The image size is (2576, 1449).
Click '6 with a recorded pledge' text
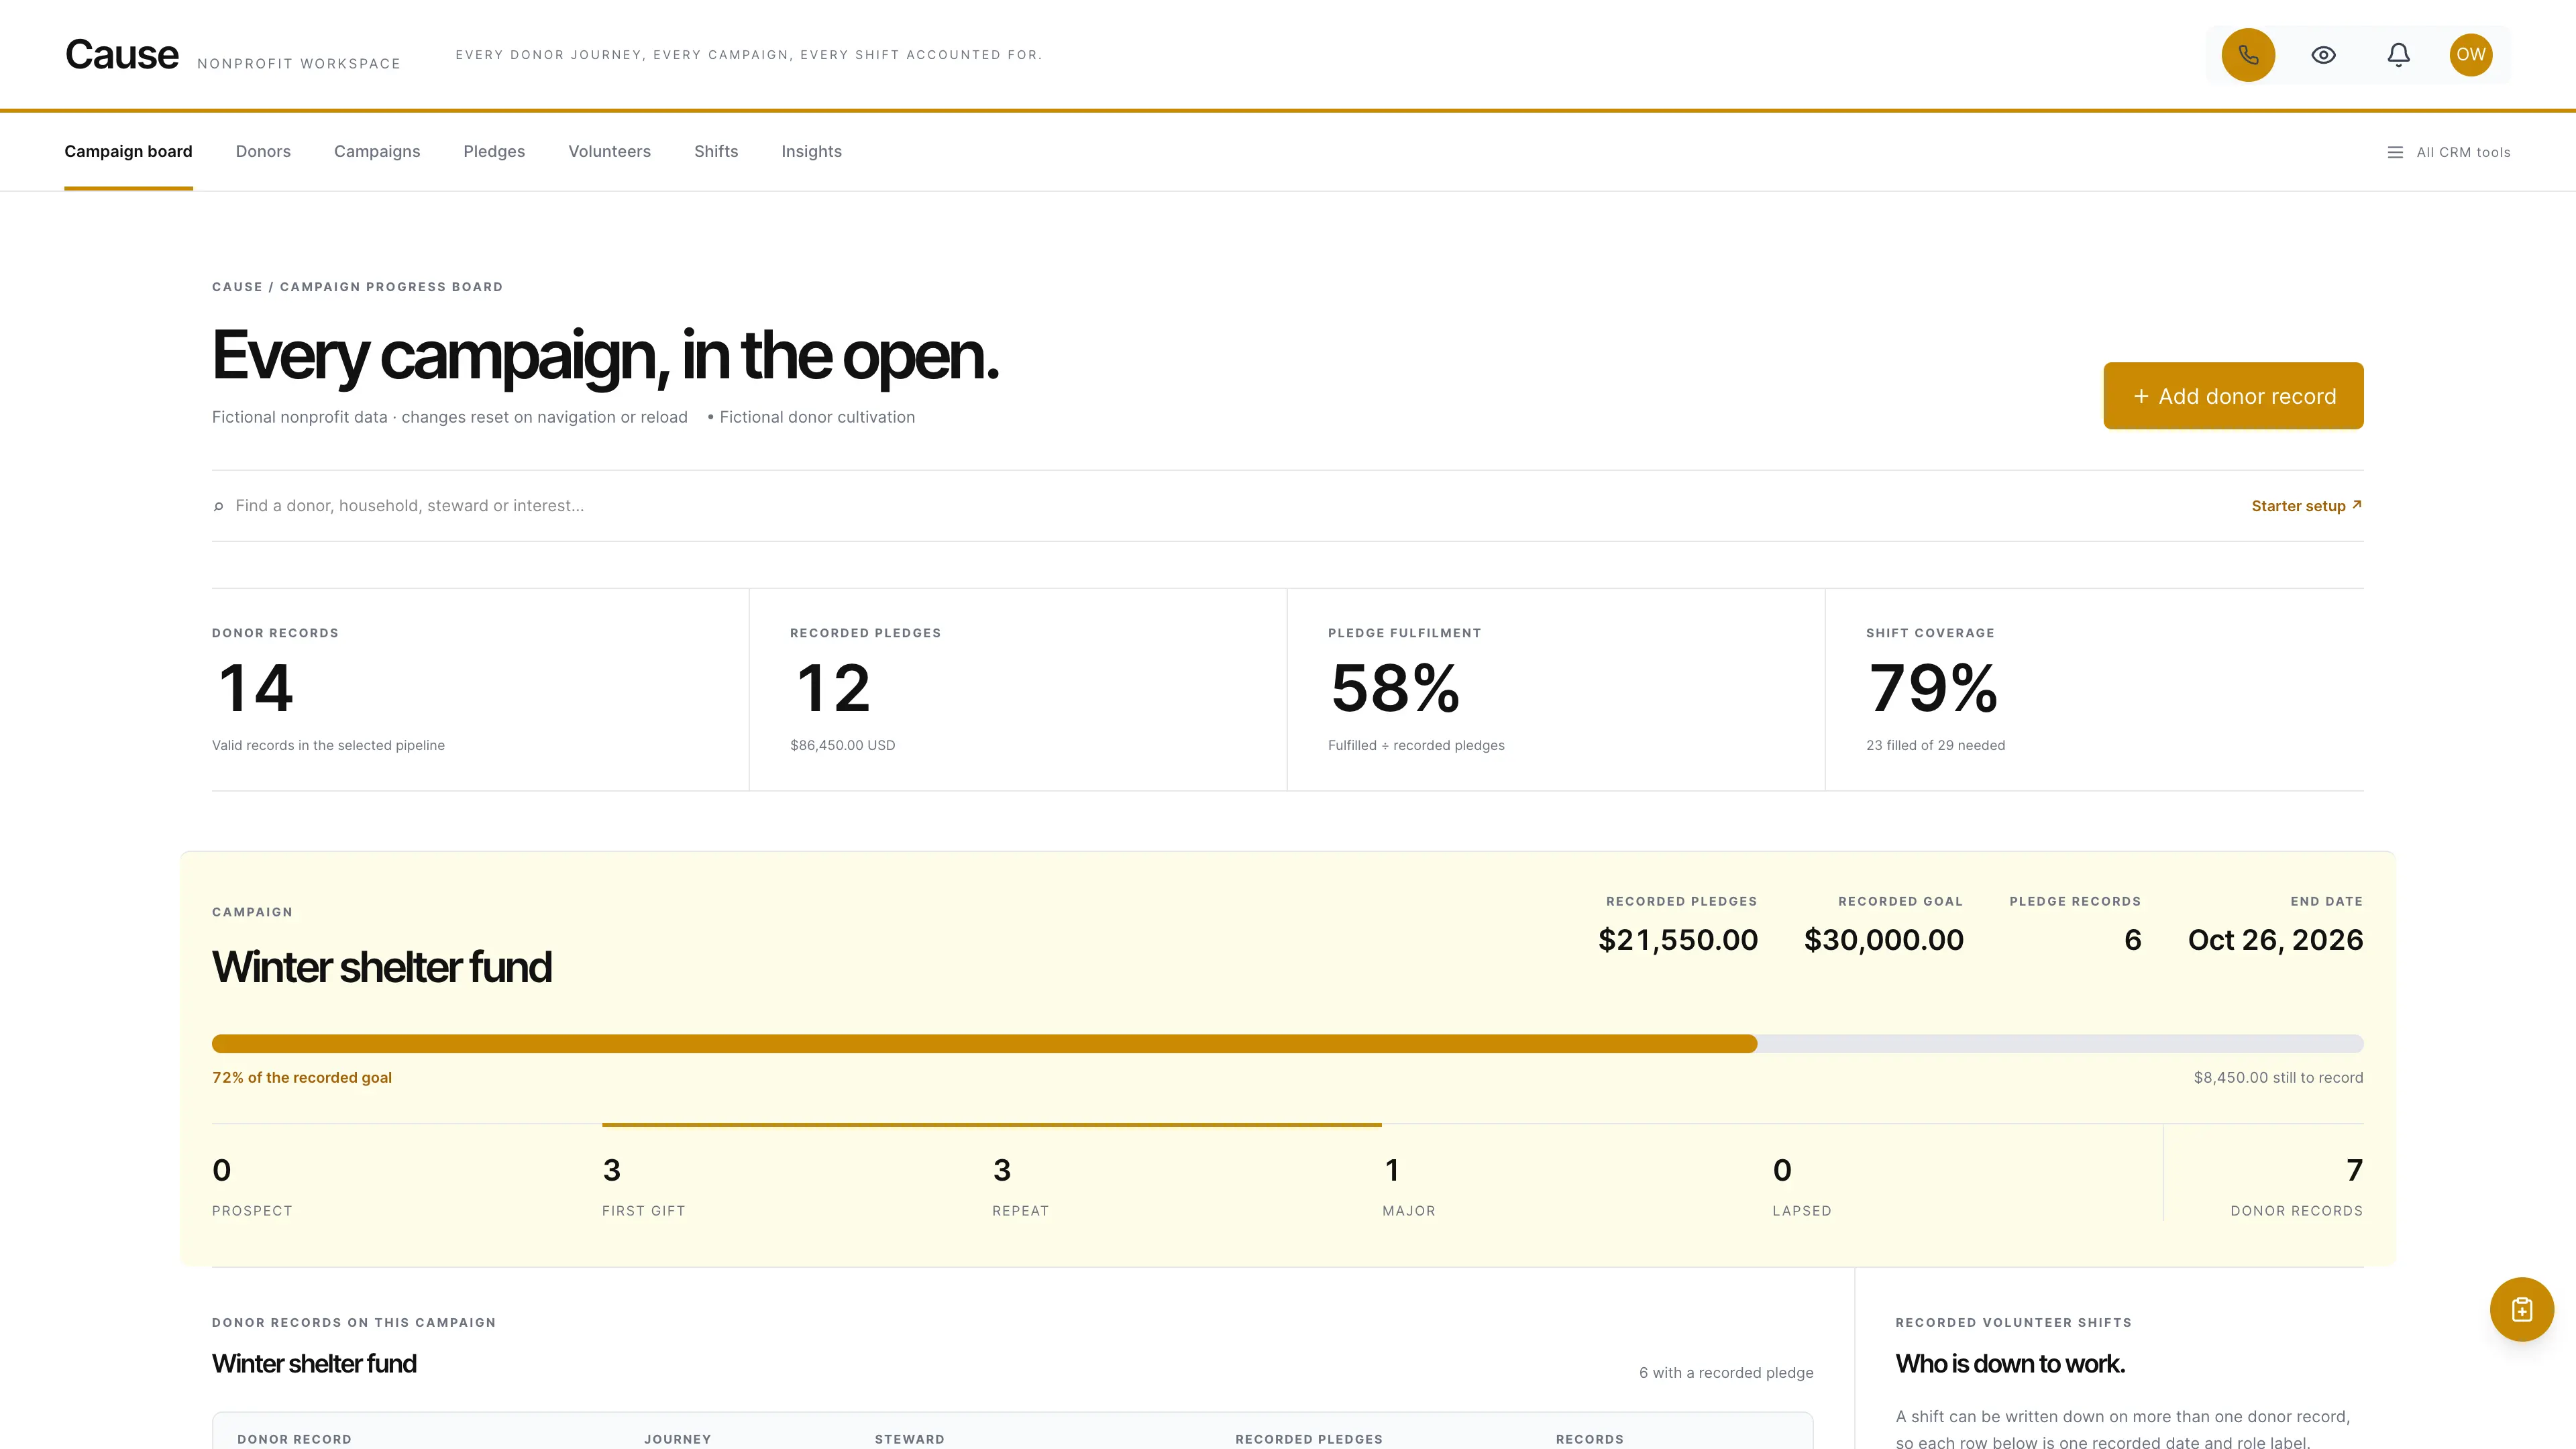point(1726,1373)
